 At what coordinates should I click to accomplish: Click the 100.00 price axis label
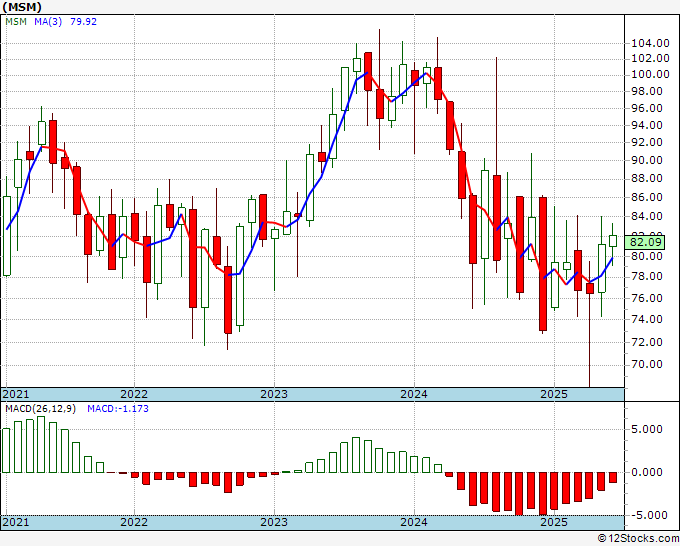click(x=650, y=74)
